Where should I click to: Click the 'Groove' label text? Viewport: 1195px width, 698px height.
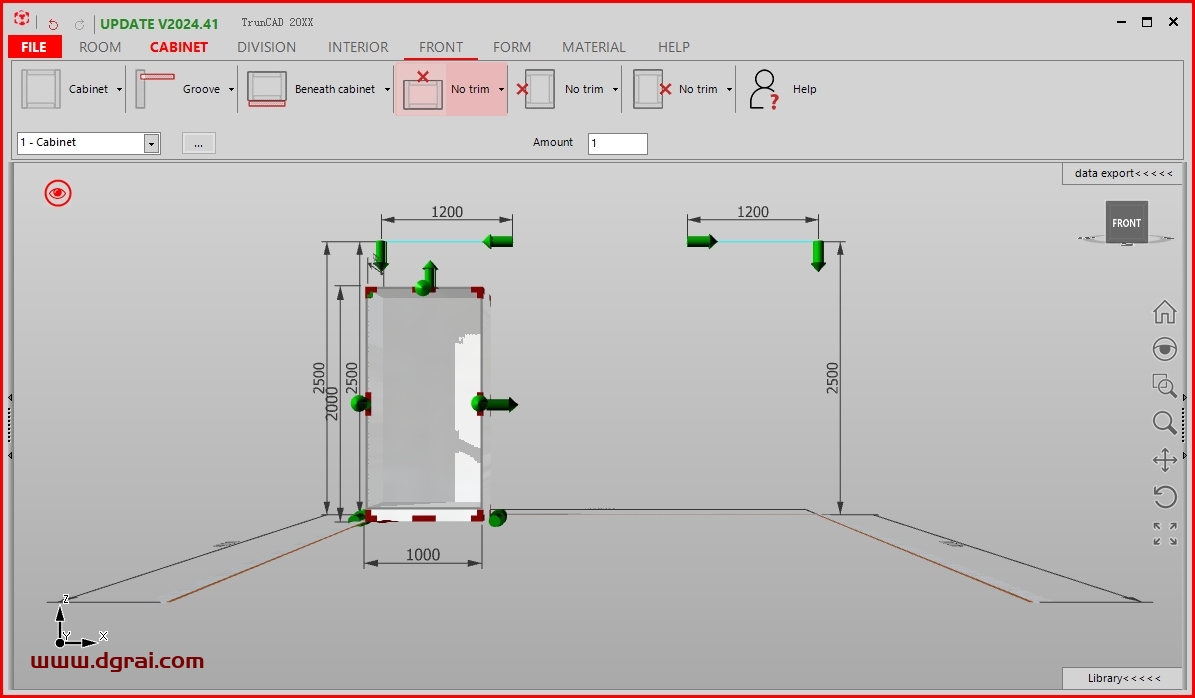[201, 89]
